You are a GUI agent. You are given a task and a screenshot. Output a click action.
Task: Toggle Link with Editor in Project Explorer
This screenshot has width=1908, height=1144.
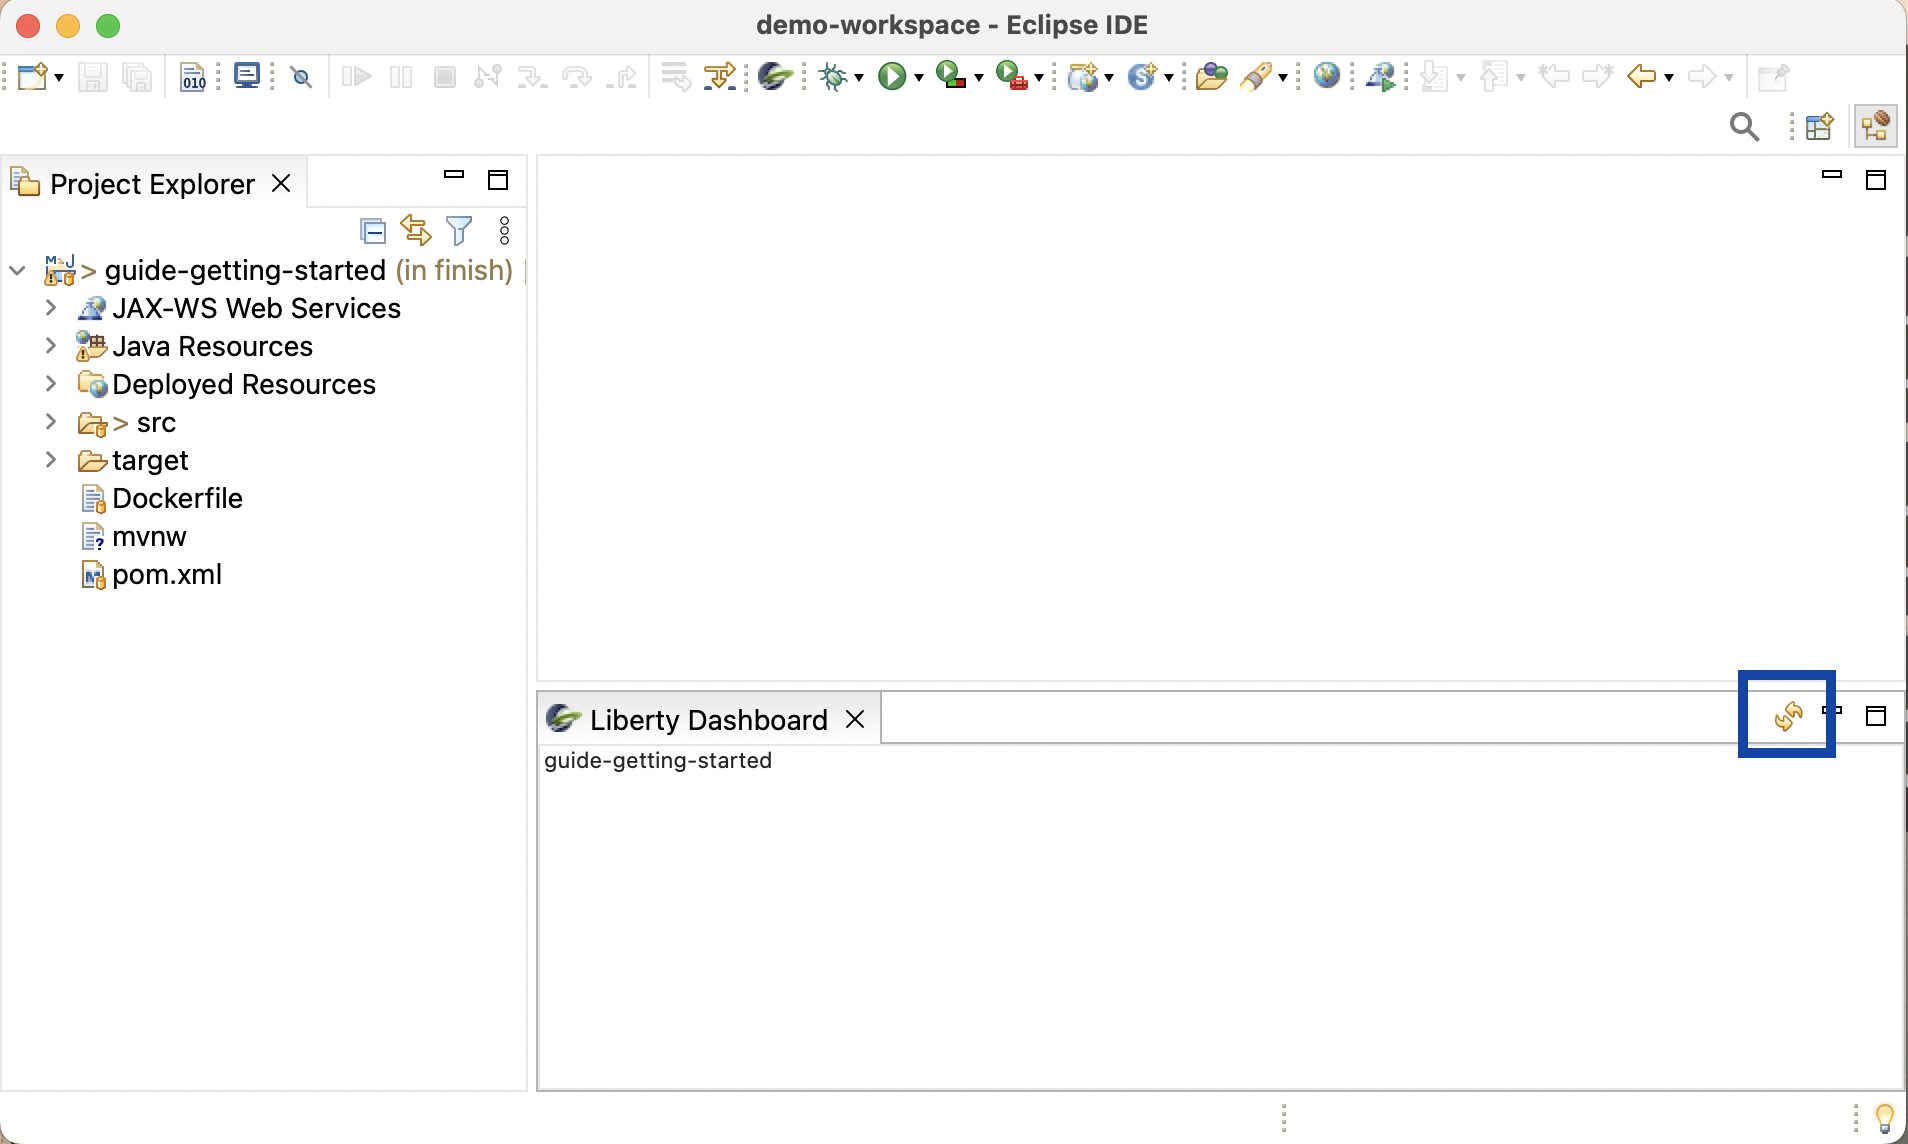click(416, 230)
